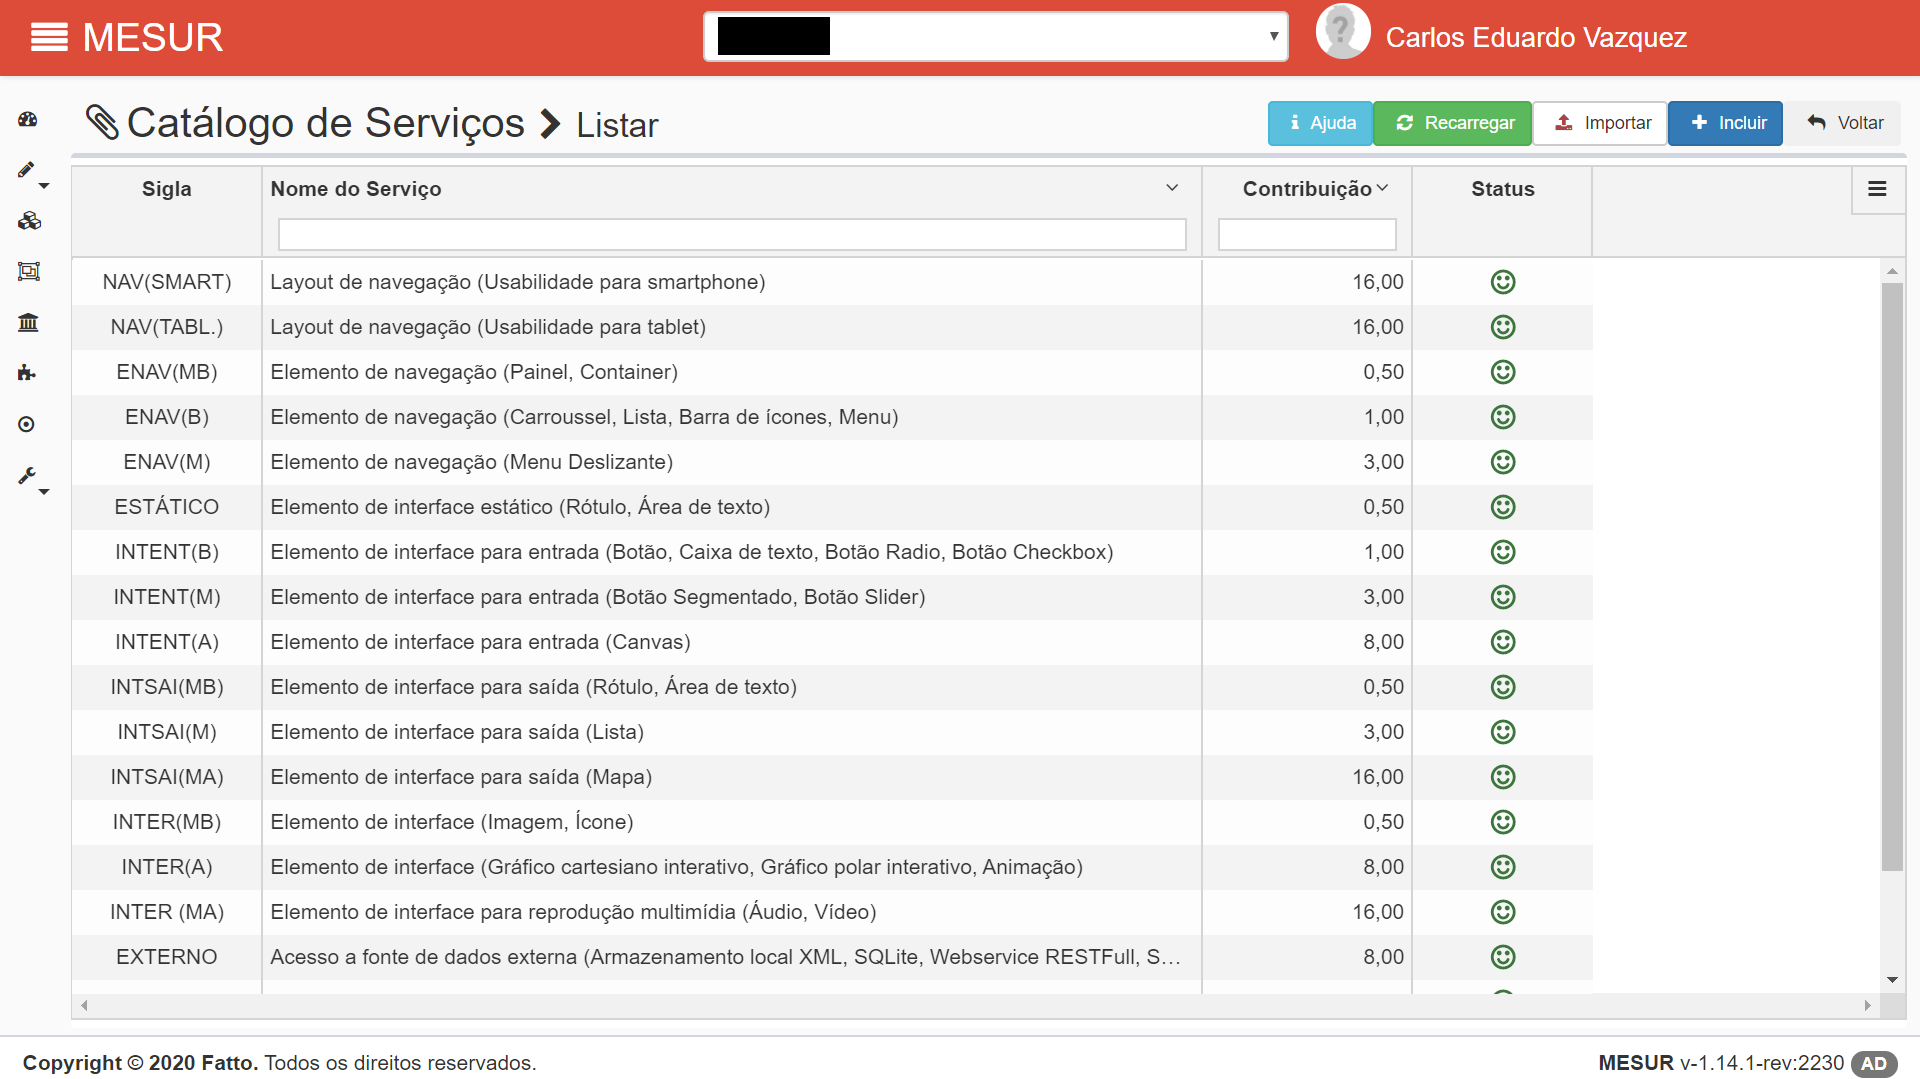
Task: Click the paperclip icon next to Catálogo de Serviços
Action: [102, 123]
